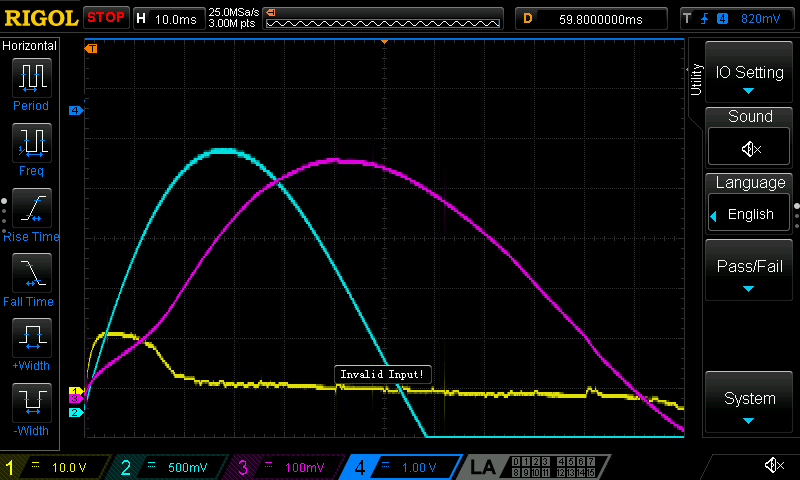Image resolution: width=800 pixels, height=480 pixels.
Task: Toggle the Sound mute button
Action: (749, 148)
